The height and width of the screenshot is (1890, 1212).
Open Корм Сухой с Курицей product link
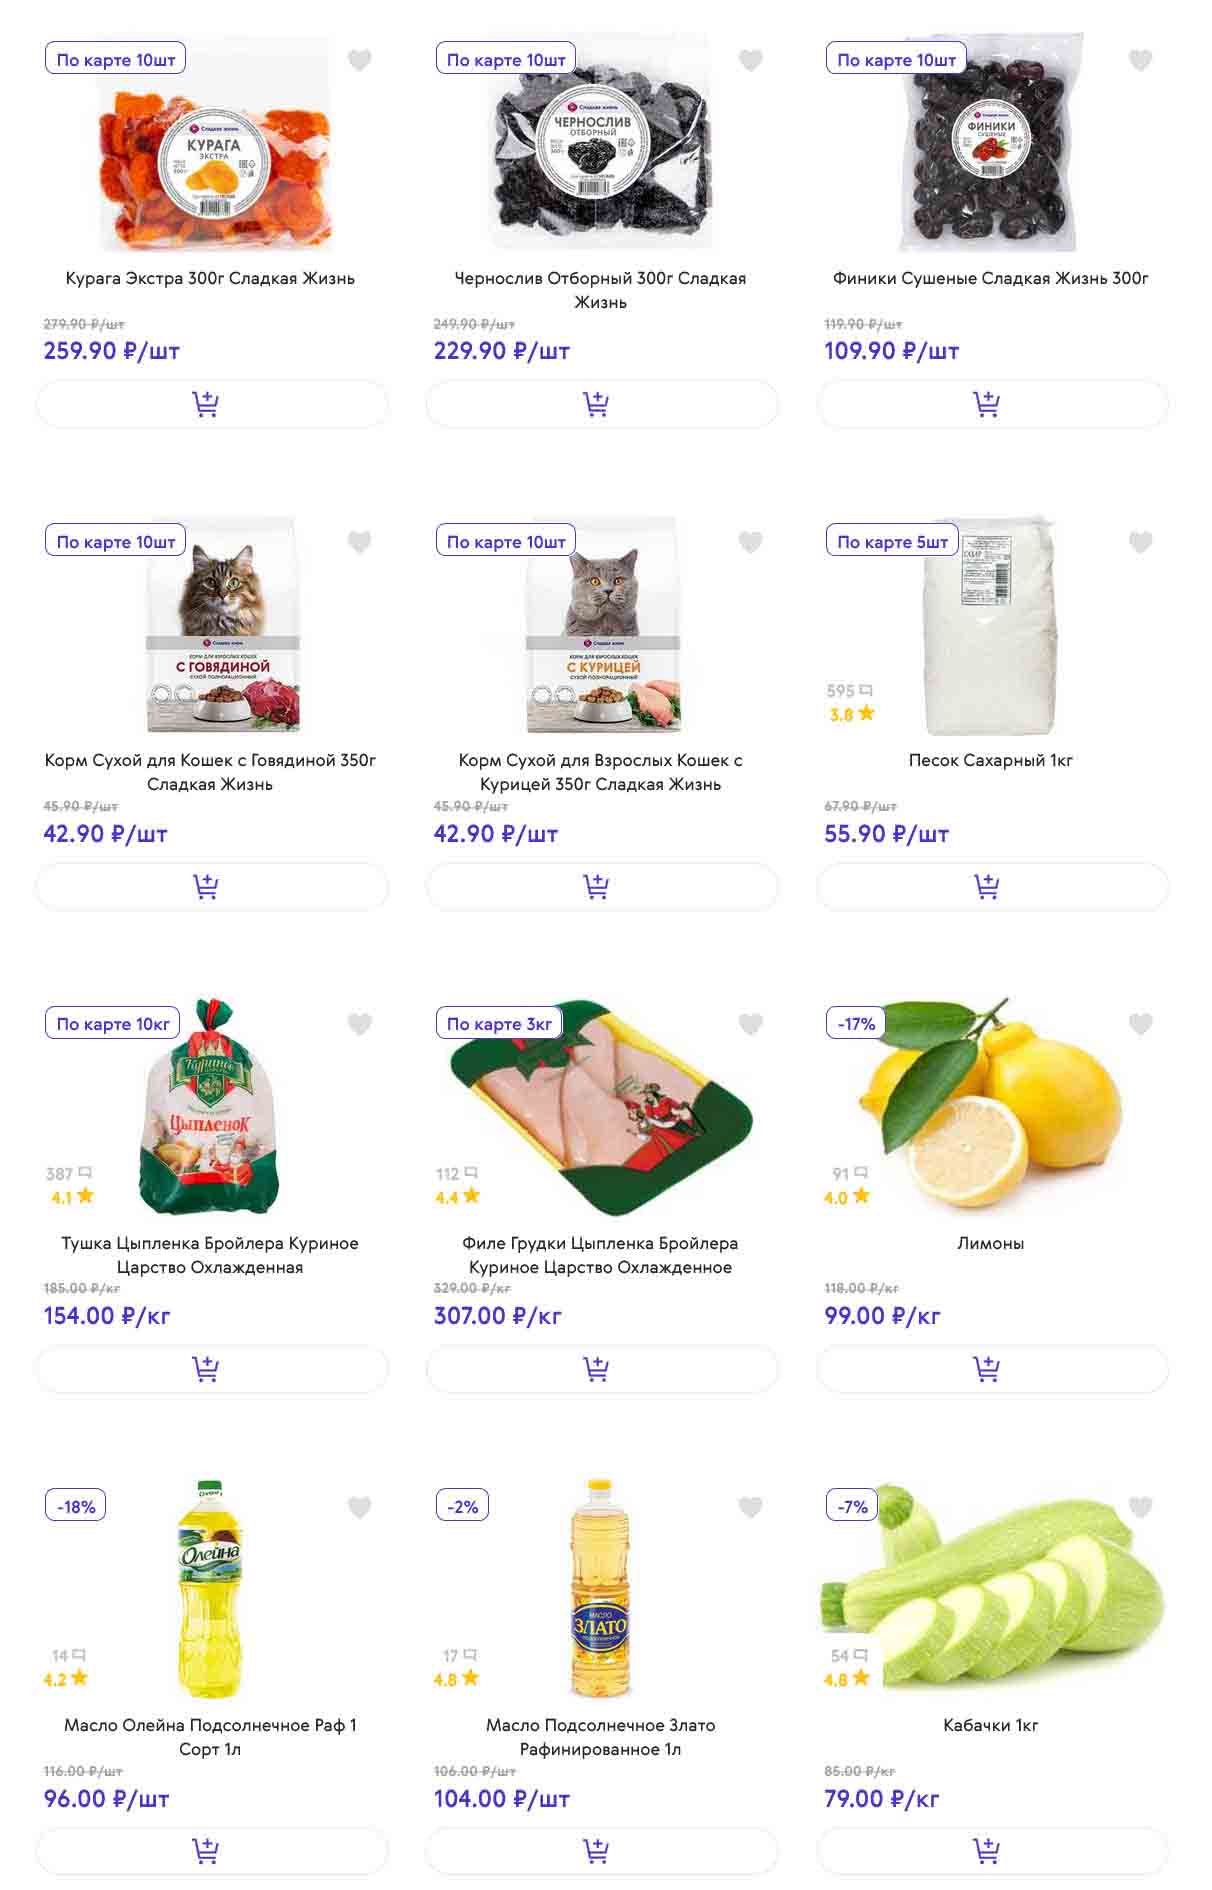(x=600, y=772)
